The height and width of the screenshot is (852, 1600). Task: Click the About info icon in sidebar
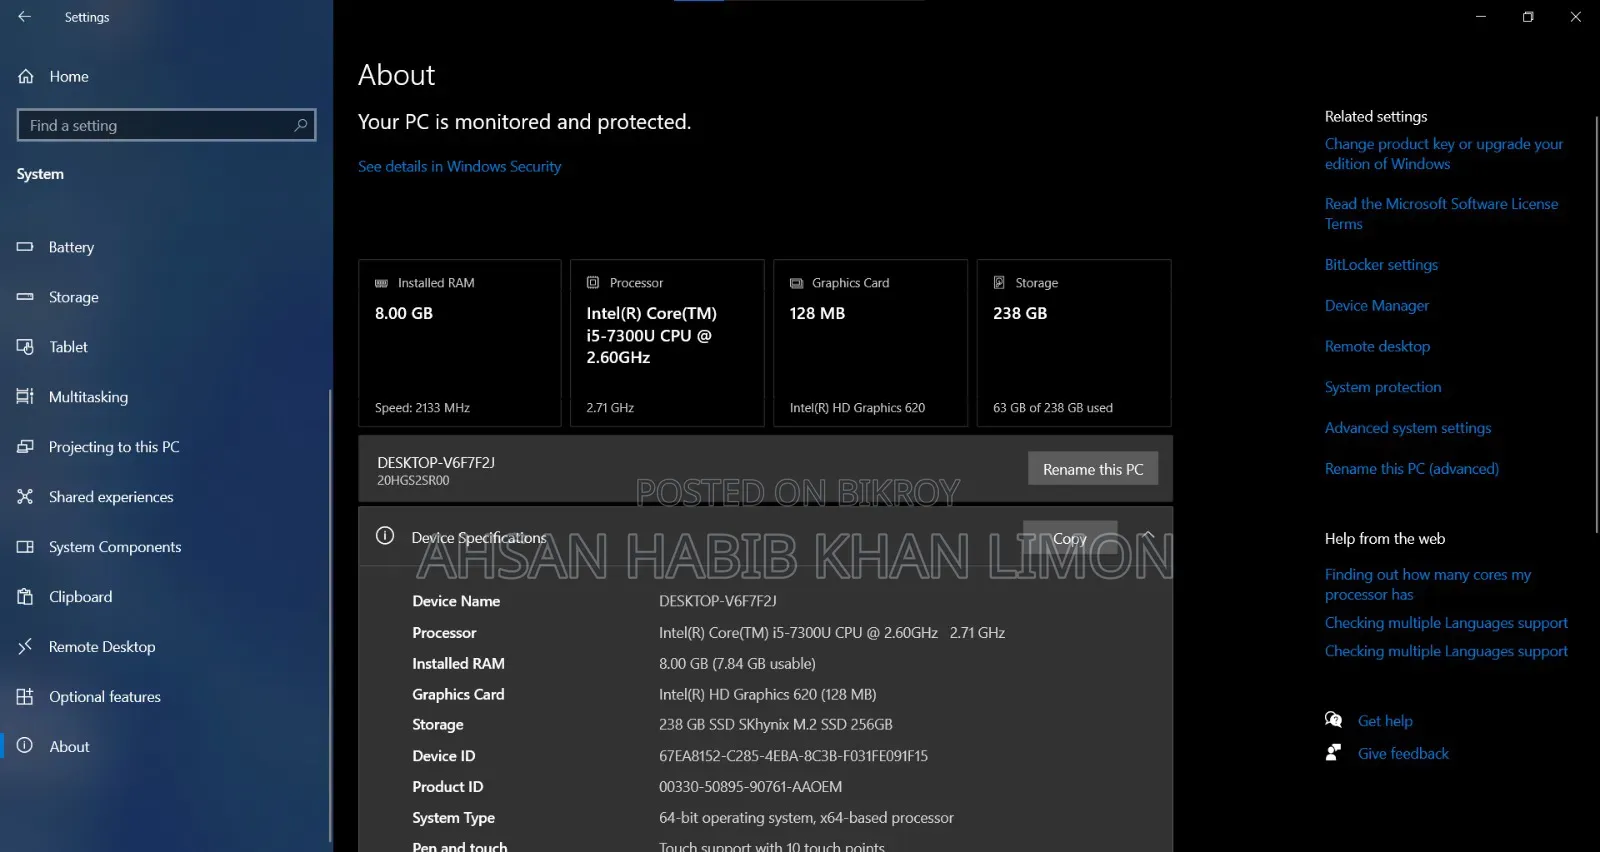(25, 746)
